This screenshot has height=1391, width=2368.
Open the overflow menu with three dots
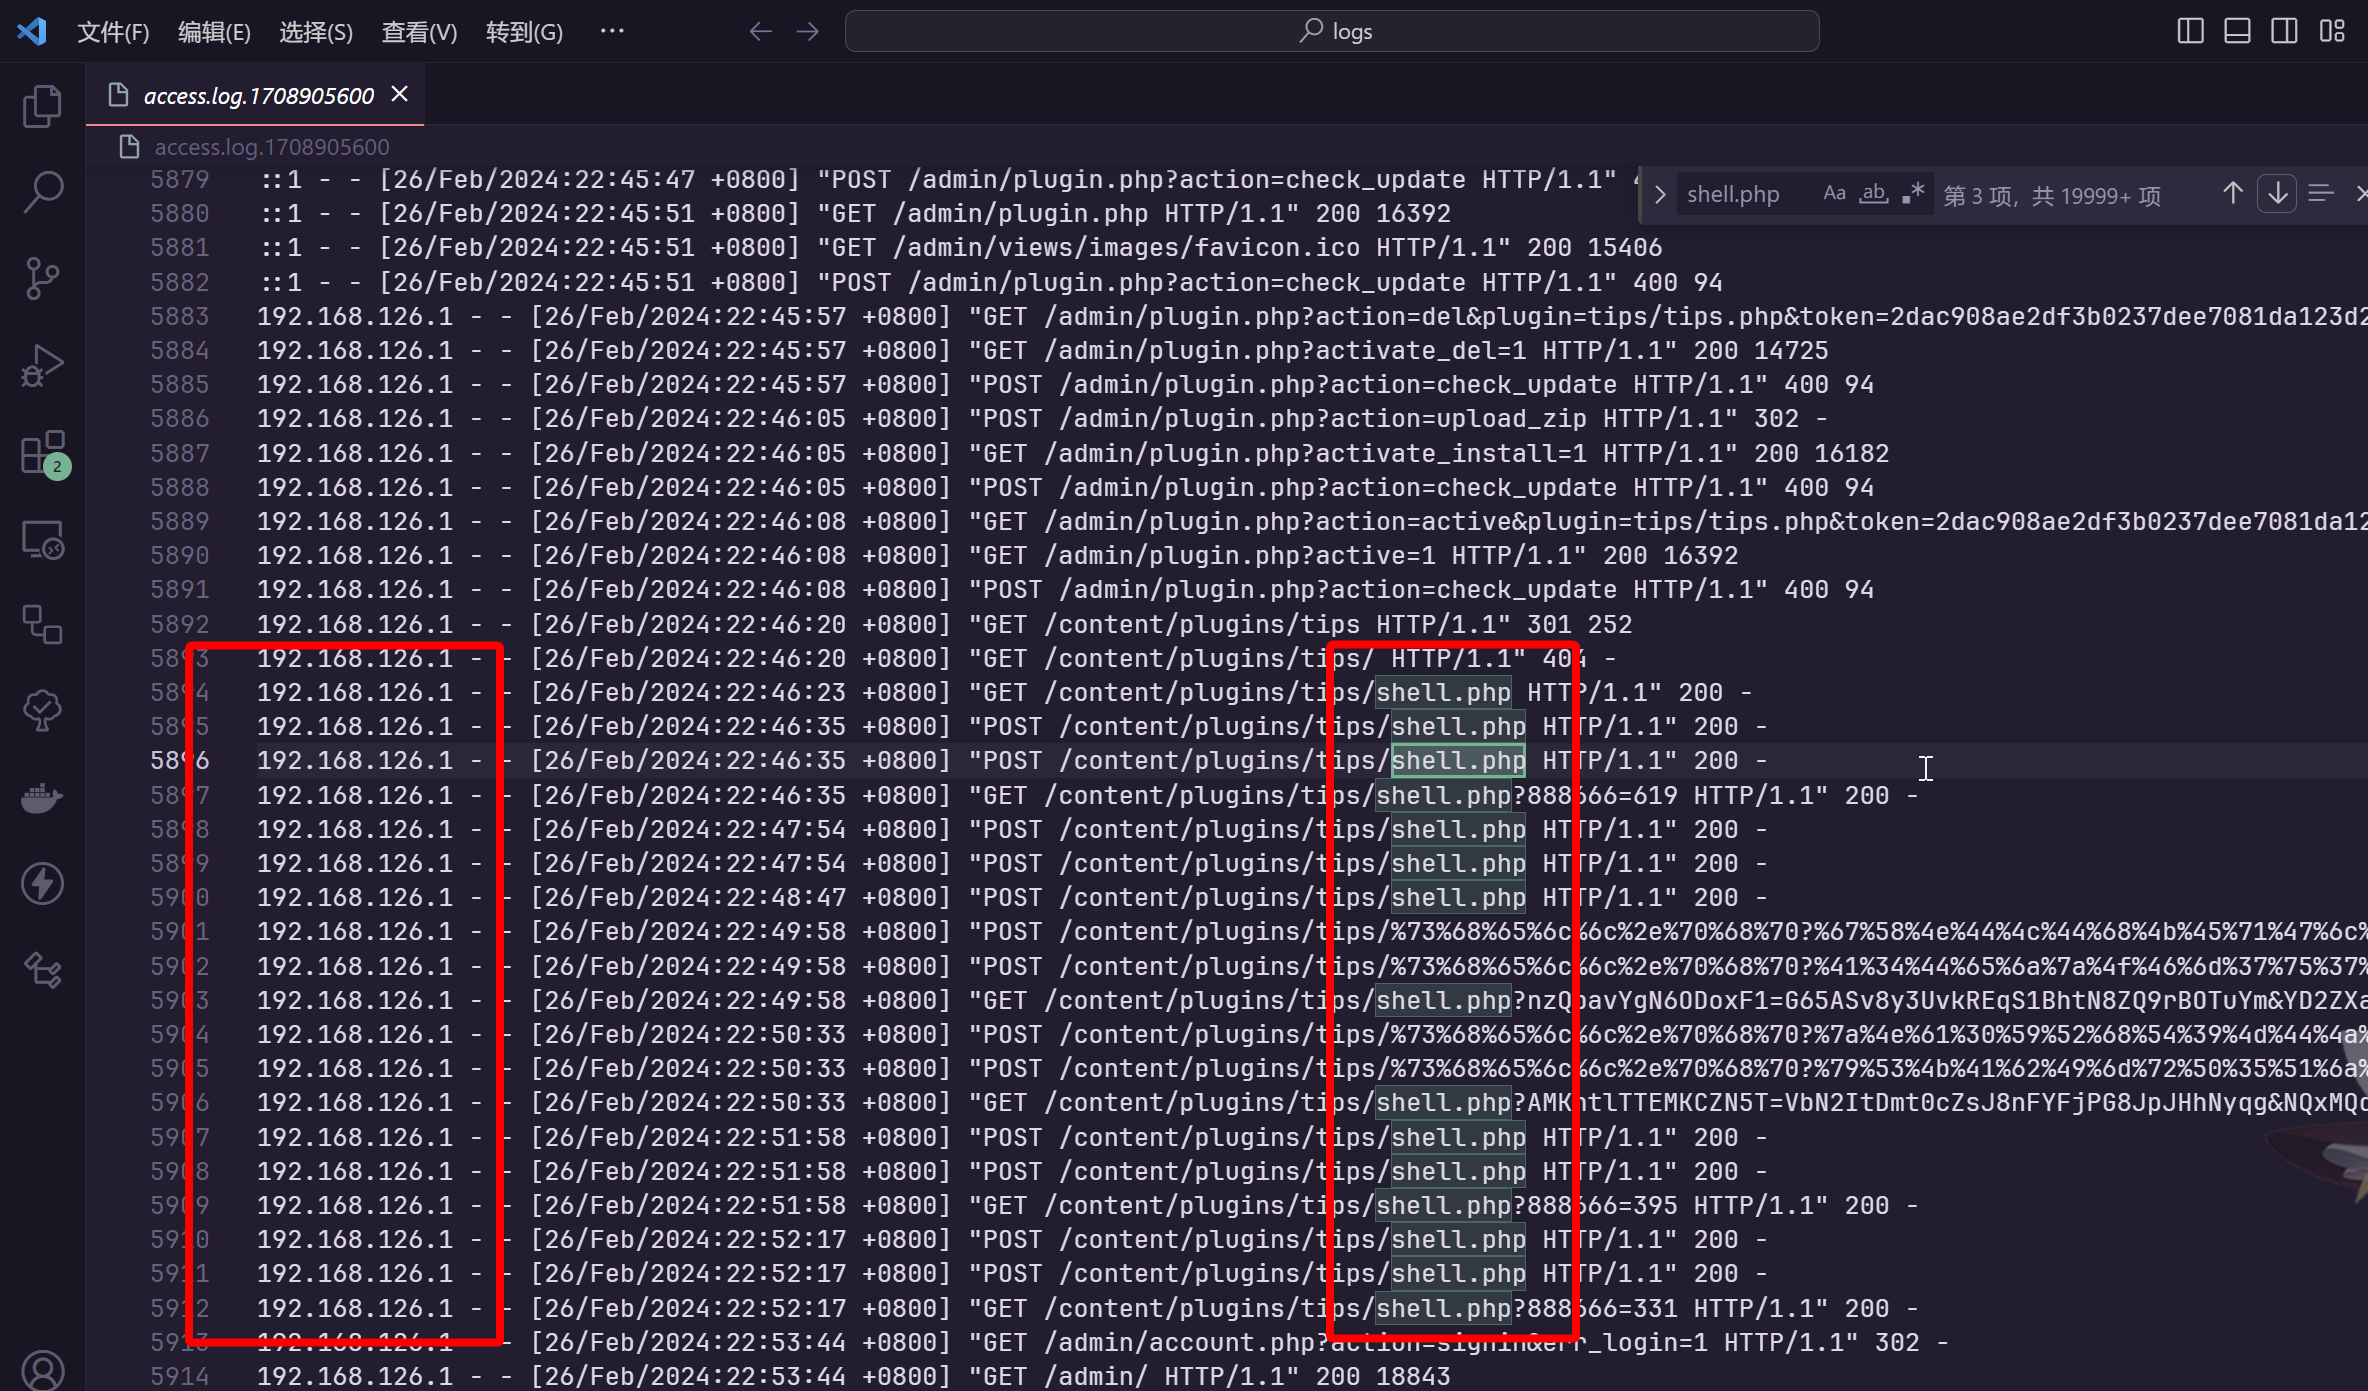612,31
